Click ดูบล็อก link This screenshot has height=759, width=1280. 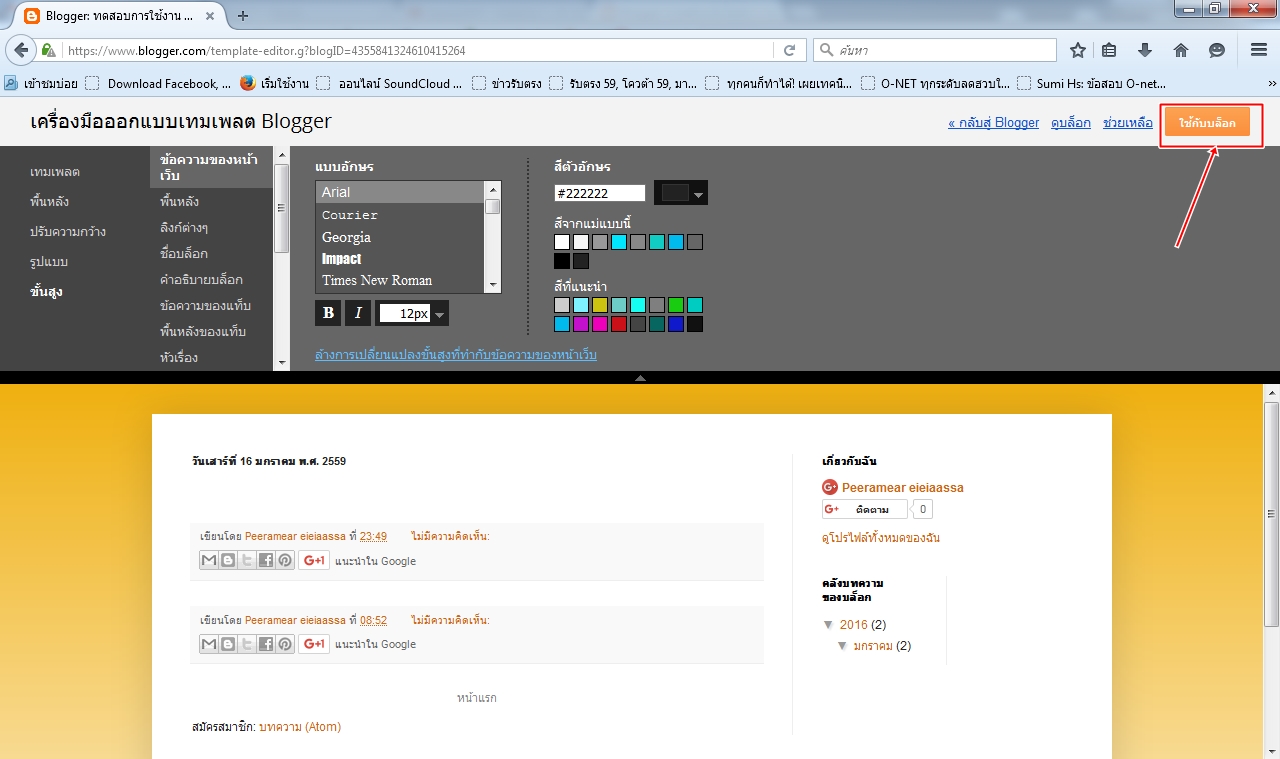(x=1071, y=123)
